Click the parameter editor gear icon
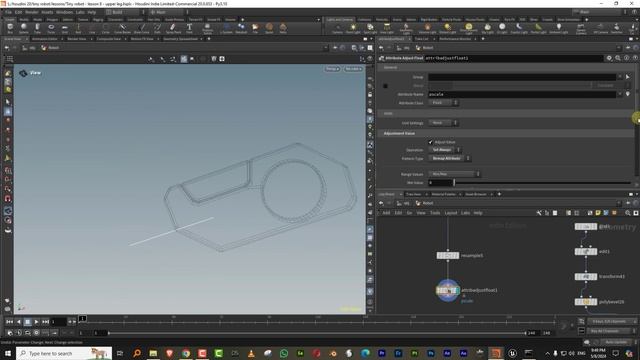 (x=609, y=58)
